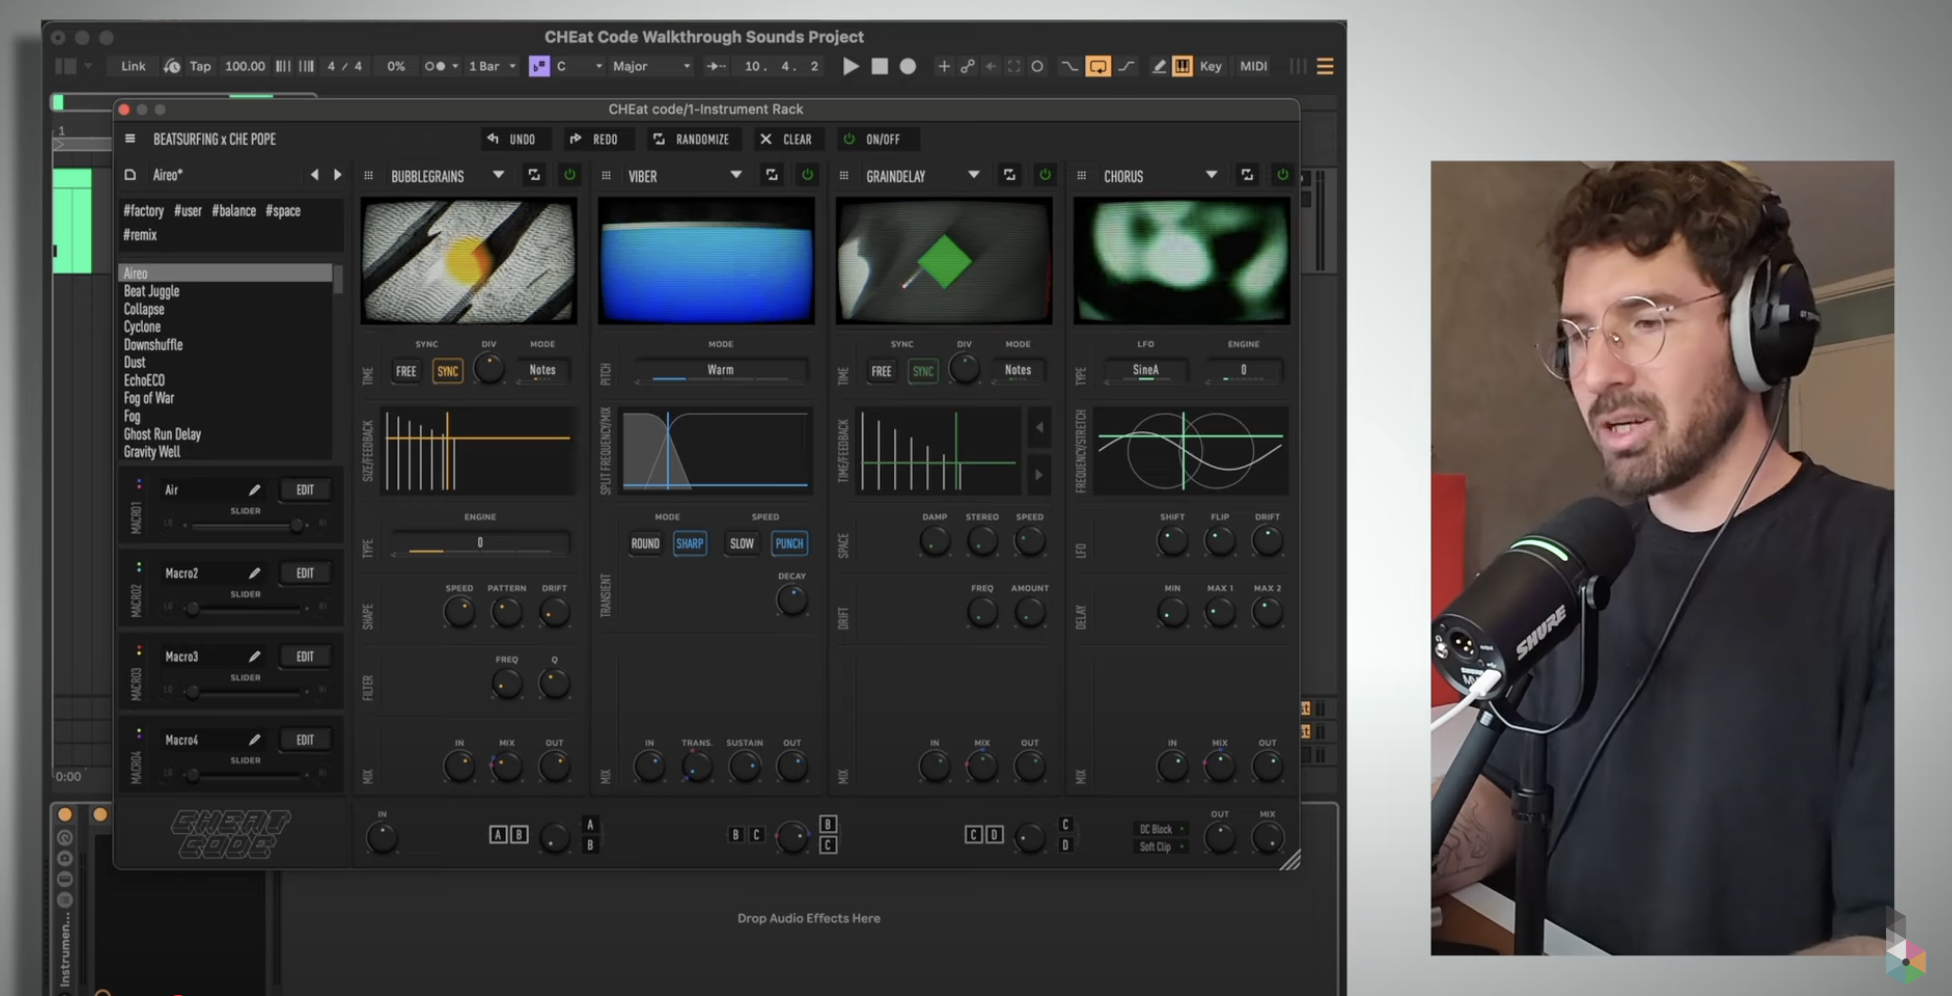
Task: Open the Major scale dropdown in Ableton
Action: [x=651, y=67]
